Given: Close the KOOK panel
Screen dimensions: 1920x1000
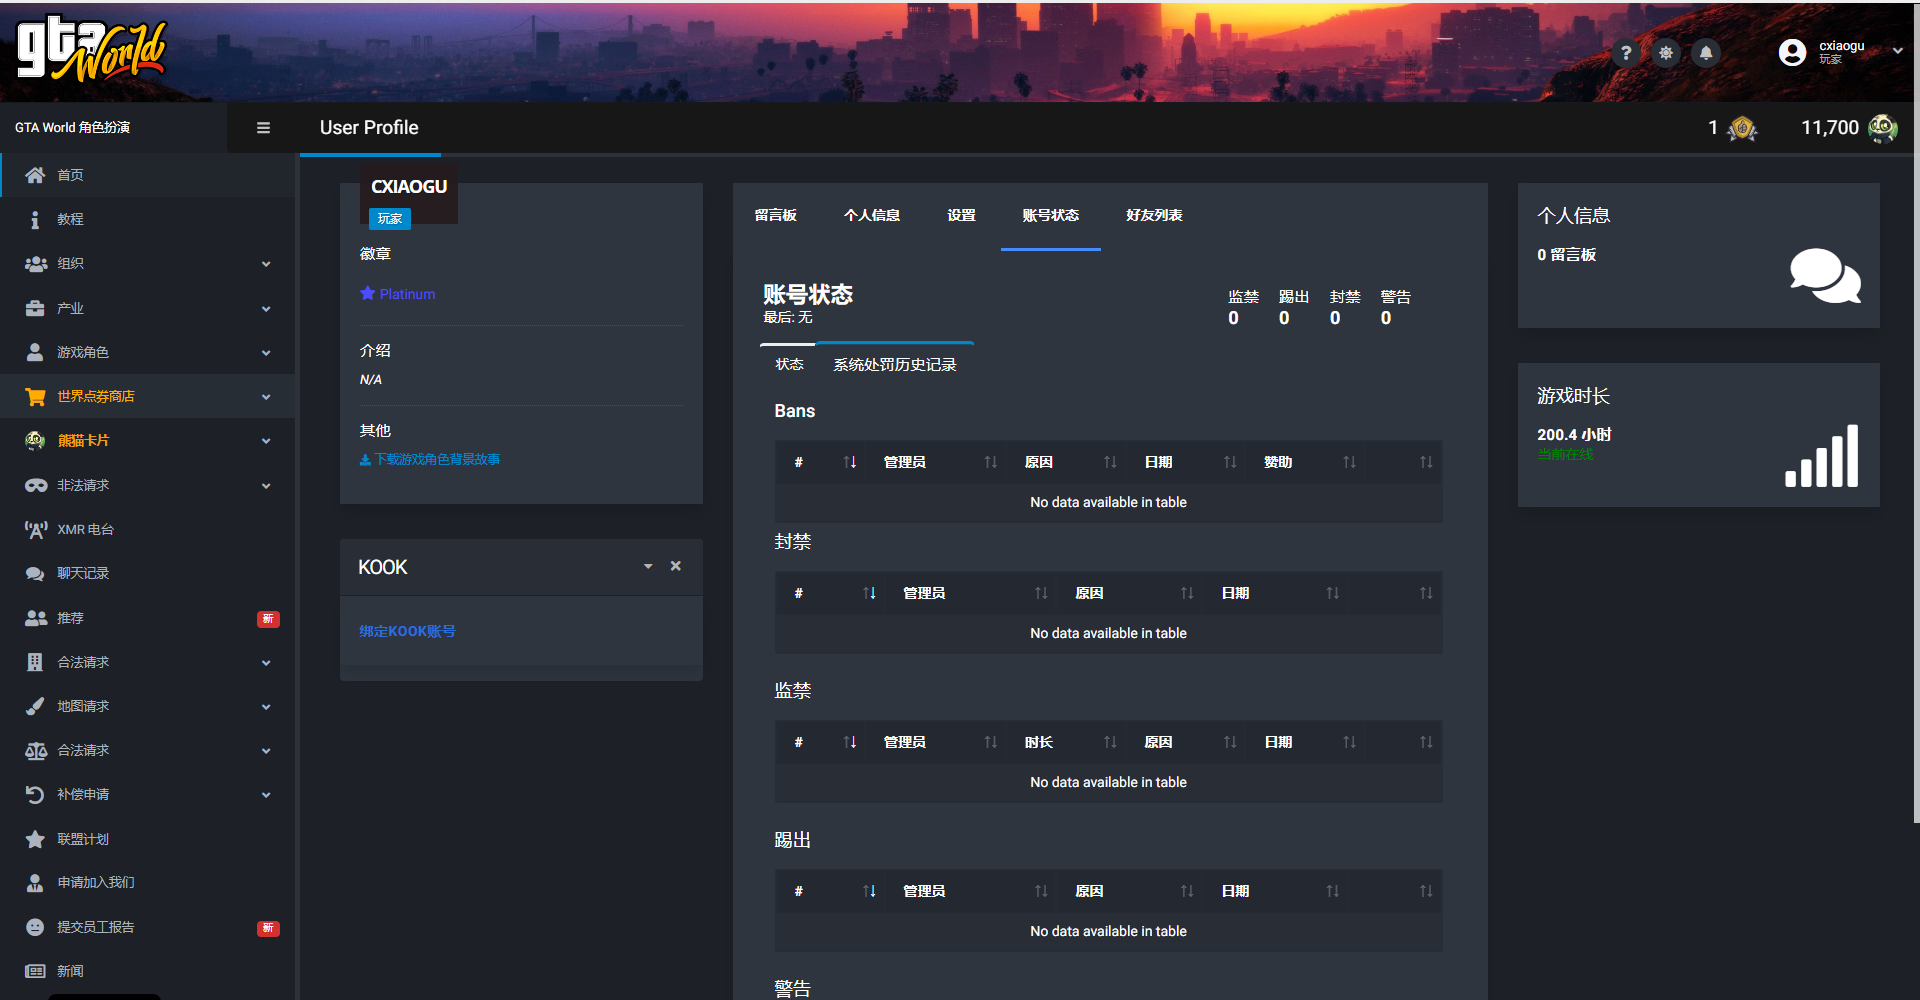Looking at the screenshot, I should click(x=676, y=566).
